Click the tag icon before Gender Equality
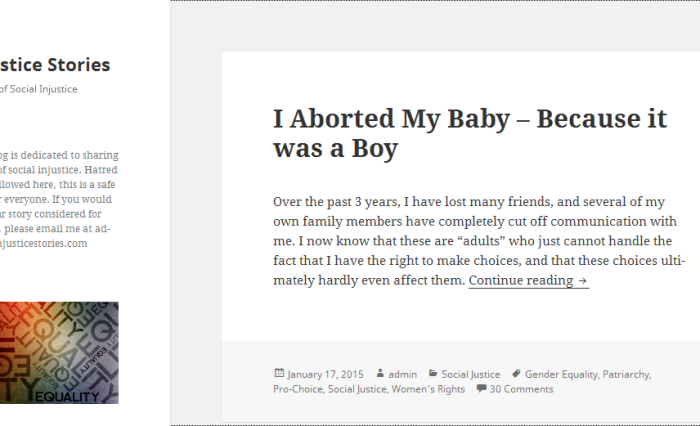 (x=516, y=373)
